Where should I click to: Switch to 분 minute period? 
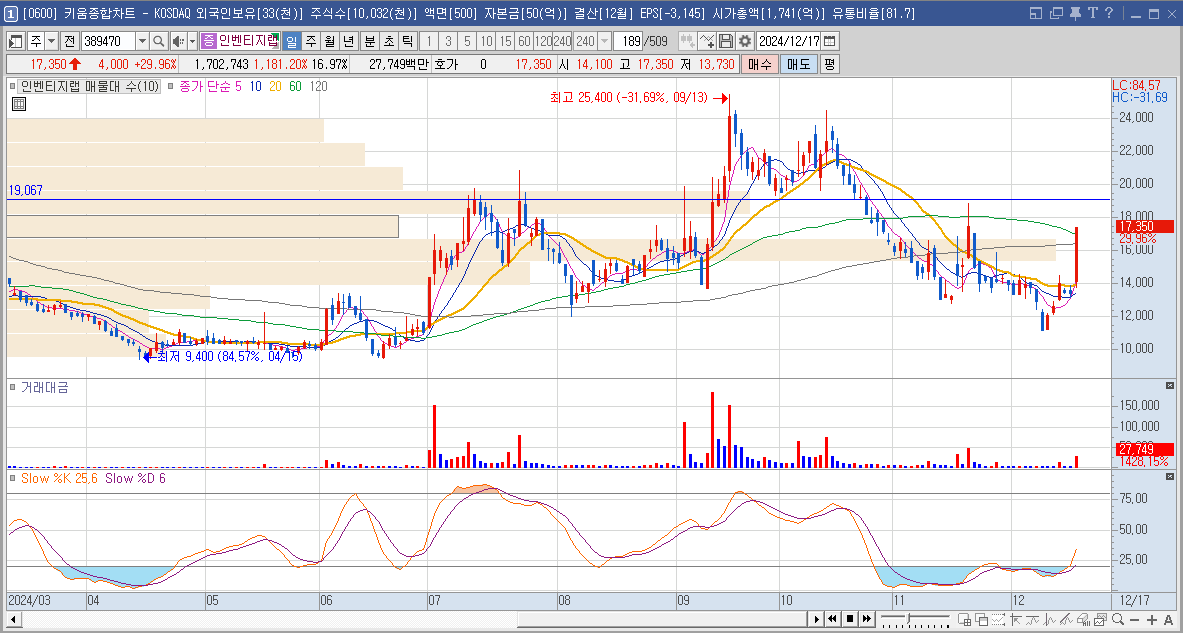[370, 41]
